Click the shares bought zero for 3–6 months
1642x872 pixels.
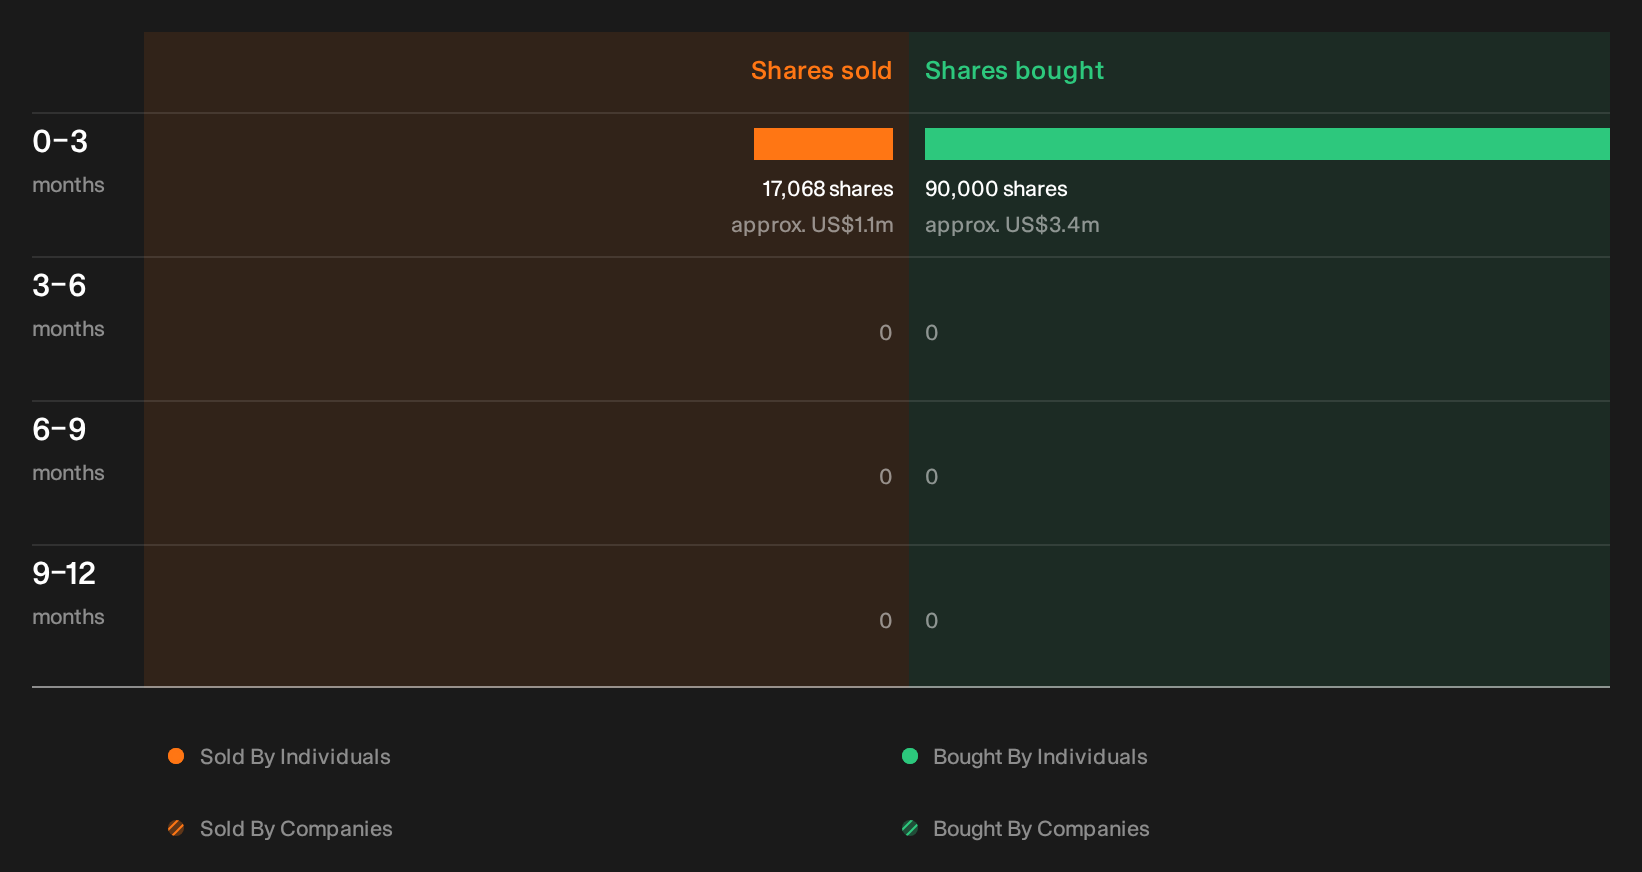click(932, 333)
